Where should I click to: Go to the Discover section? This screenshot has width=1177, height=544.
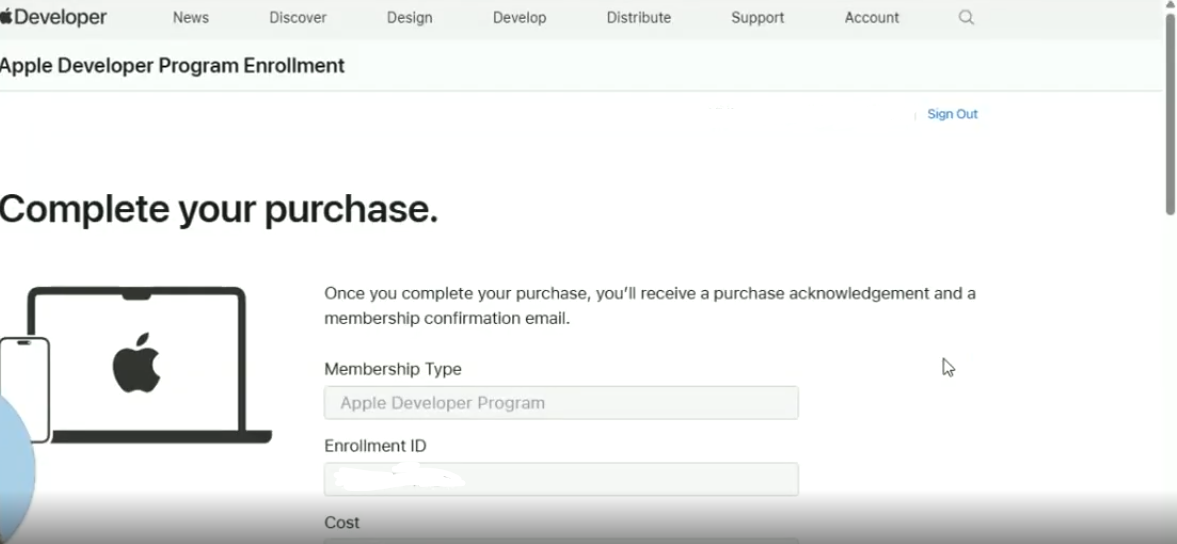pyautogui.click(x=298, y=17)
